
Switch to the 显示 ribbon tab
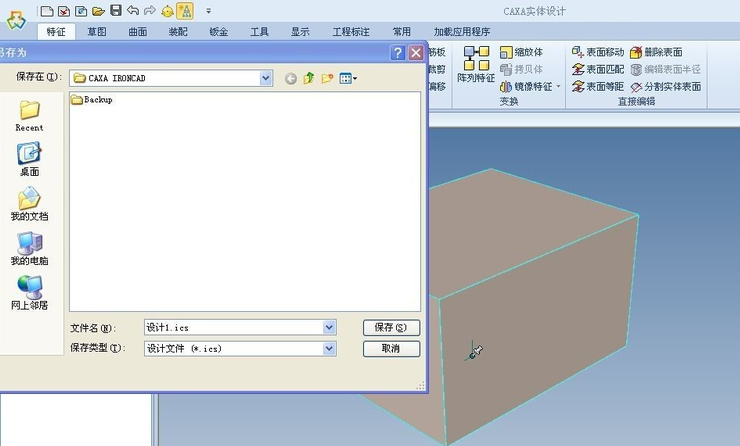pyautogui.click(x=300, y=32)
